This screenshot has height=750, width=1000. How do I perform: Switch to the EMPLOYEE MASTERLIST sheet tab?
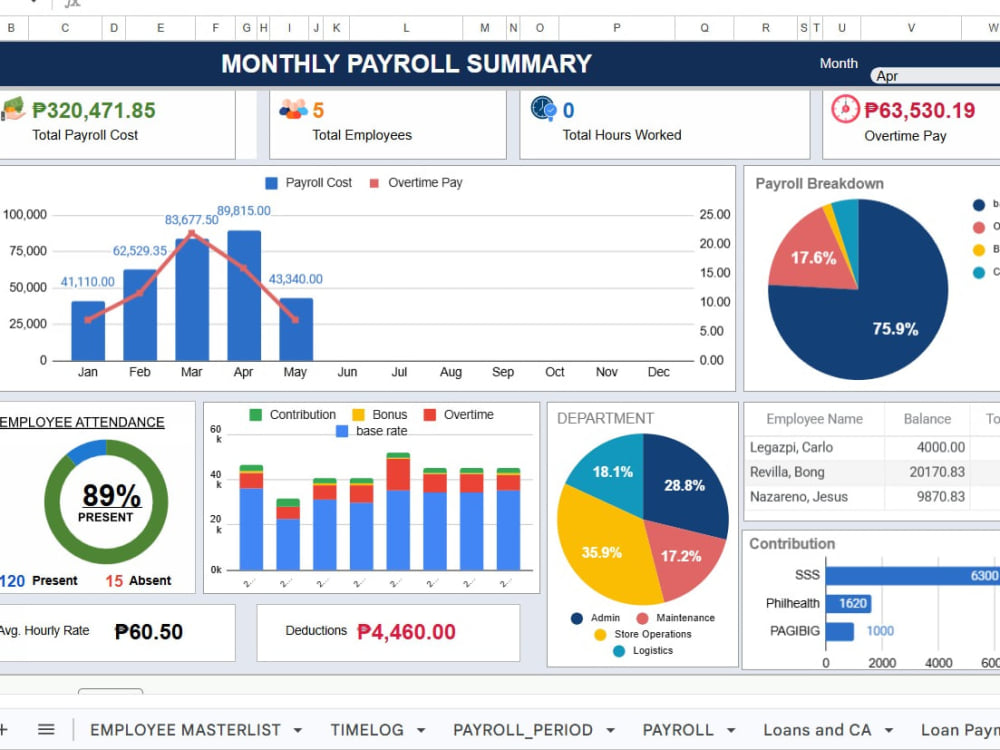click(x=185, y=730)
